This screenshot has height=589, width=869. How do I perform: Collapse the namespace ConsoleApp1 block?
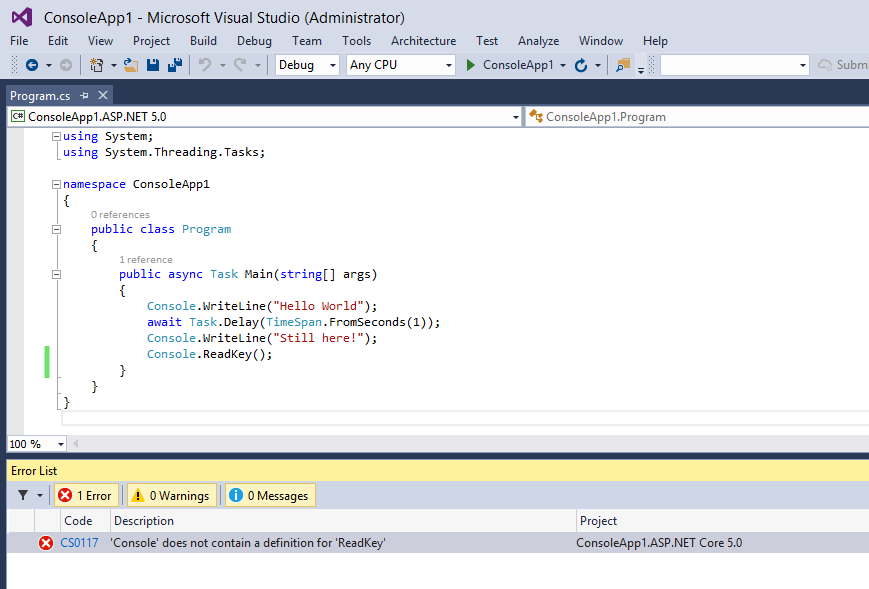pyautogui.click(x=56, y=185)
